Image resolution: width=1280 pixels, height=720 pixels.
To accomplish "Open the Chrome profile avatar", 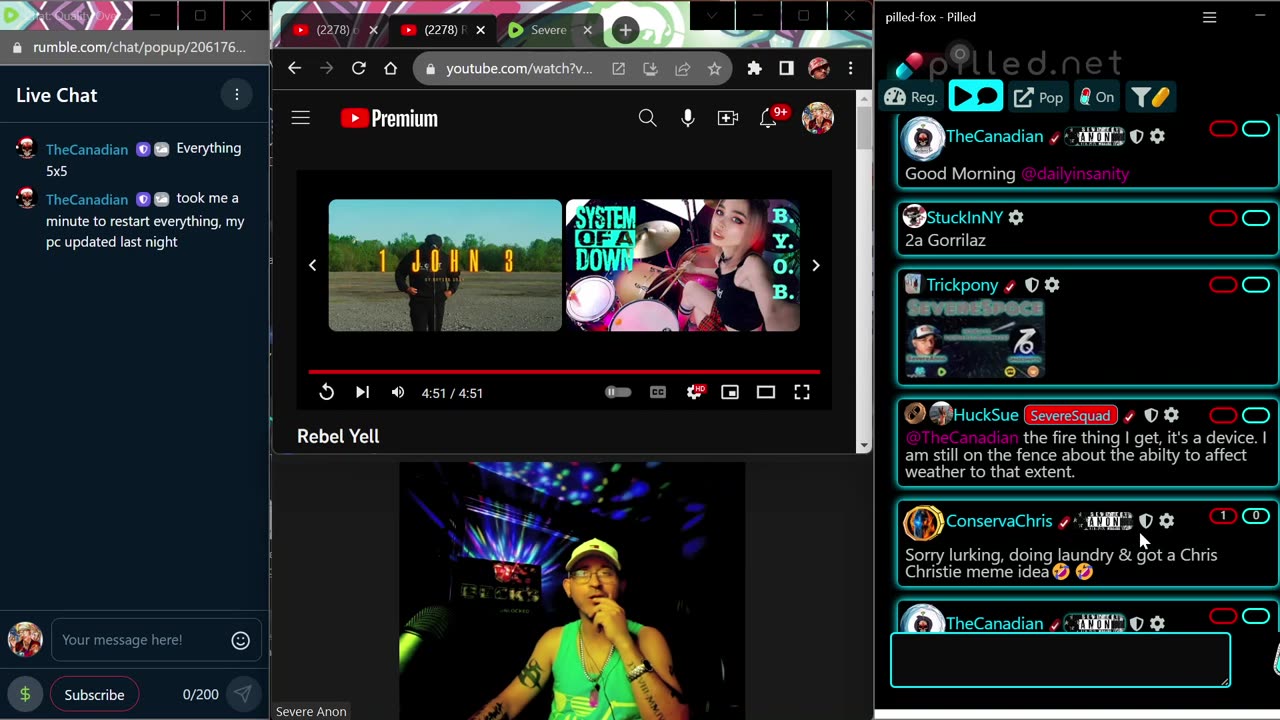I will pos(819,68).
